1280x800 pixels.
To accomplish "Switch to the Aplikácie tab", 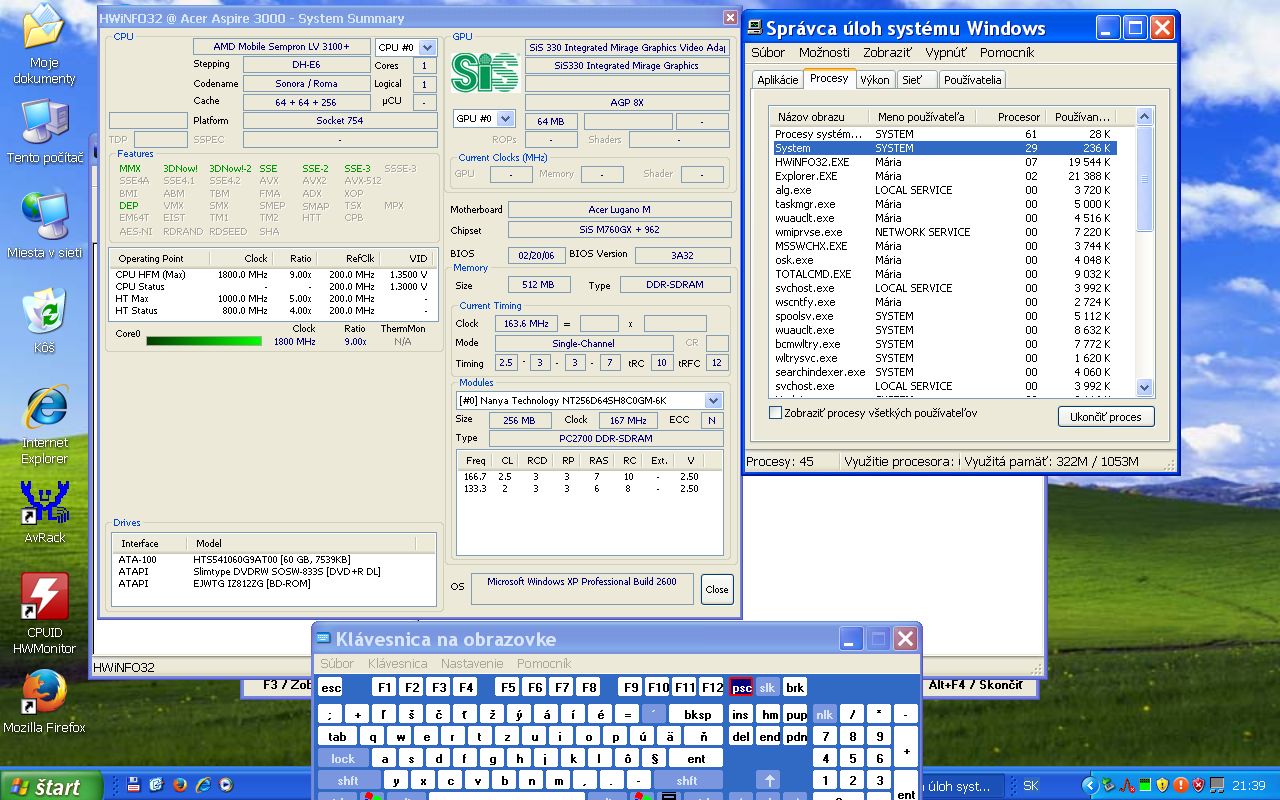I will [x=778, y=80].
